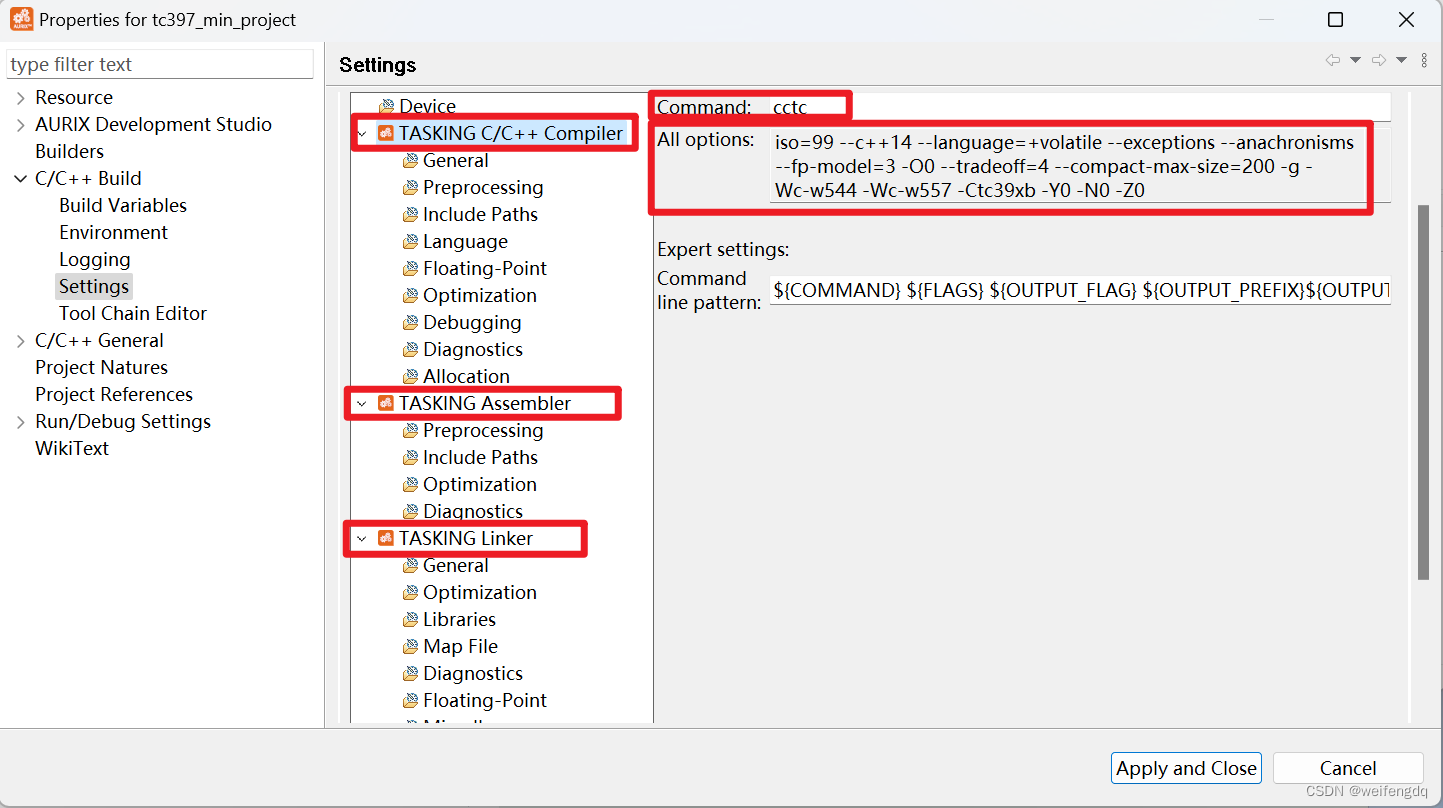
Task: Click the Include Paths icon under the compiler
Action: click(411, 214)
